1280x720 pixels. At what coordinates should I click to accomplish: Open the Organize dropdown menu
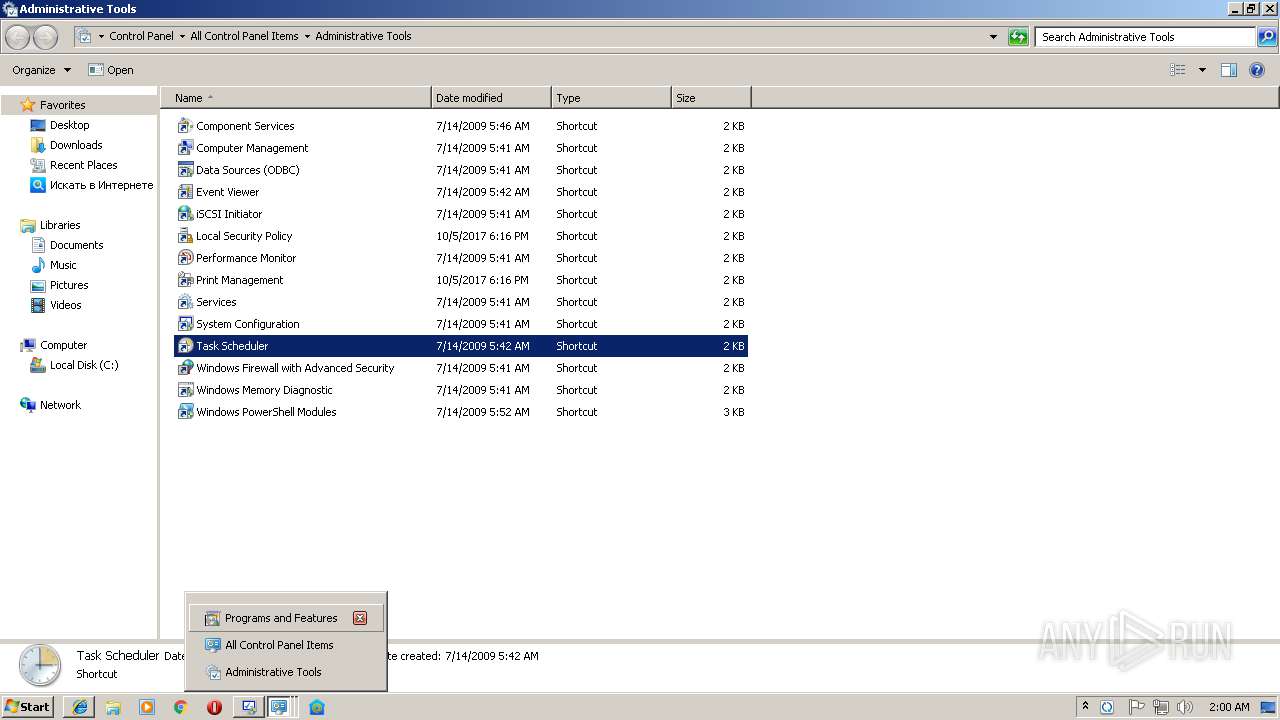[x=41, y=70]
